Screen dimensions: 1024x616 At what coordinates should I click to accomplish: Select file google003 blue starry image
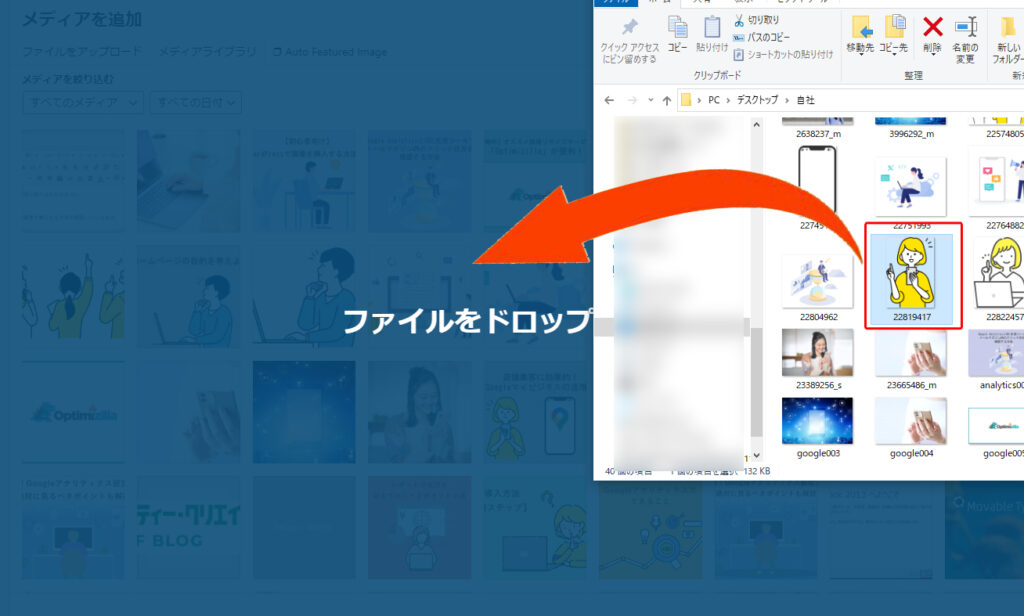[x=818, y=427]
